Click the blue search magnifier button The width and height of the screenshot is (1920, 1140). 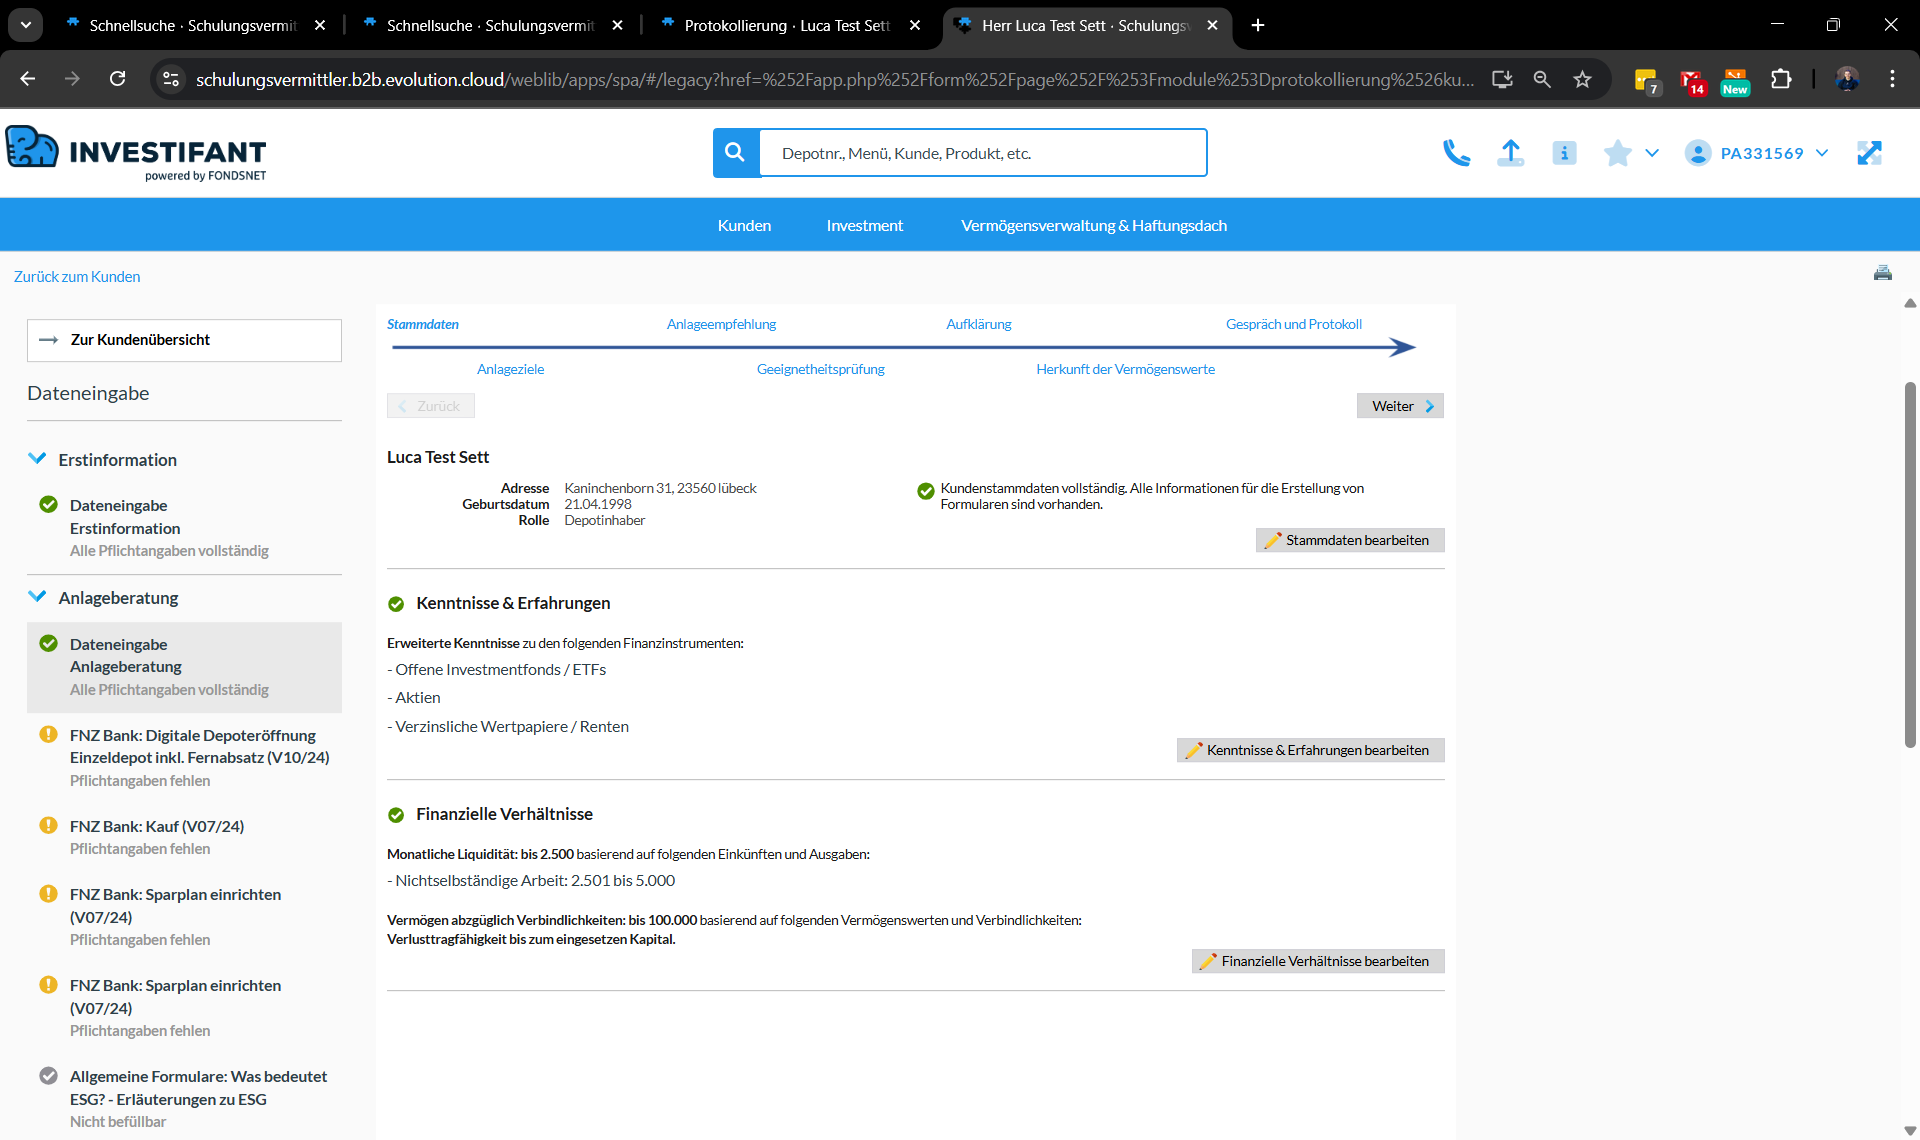[735, 153]
